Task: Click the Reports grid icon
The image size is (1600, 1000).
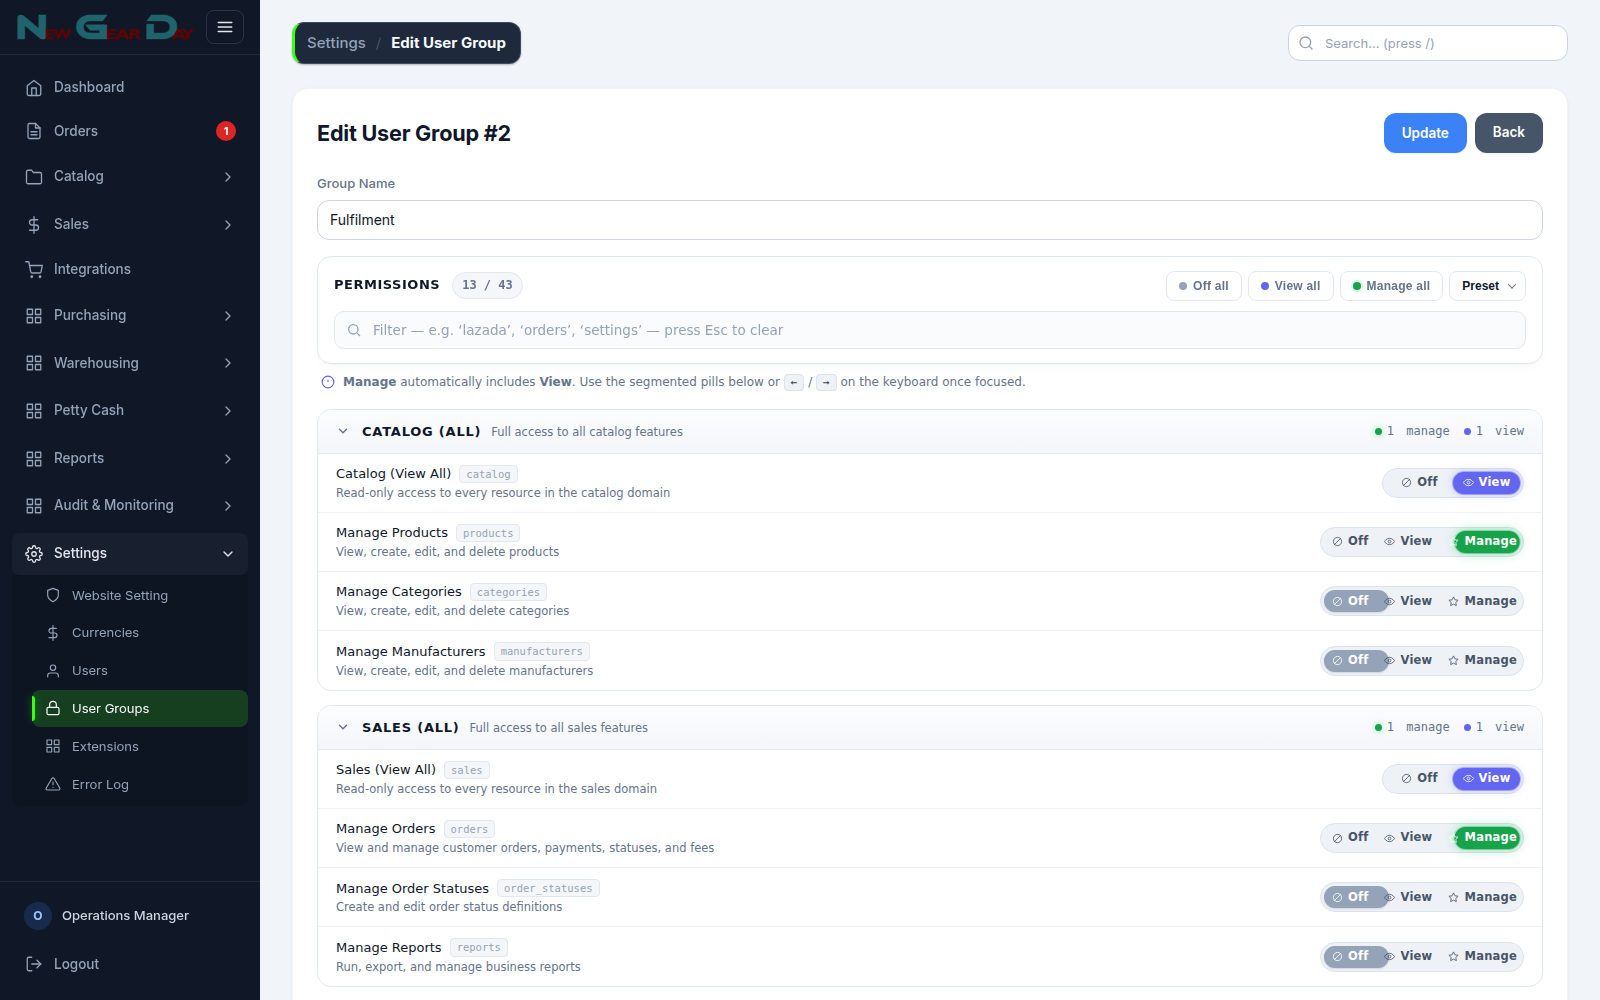Action: click(x=34, y=458)
